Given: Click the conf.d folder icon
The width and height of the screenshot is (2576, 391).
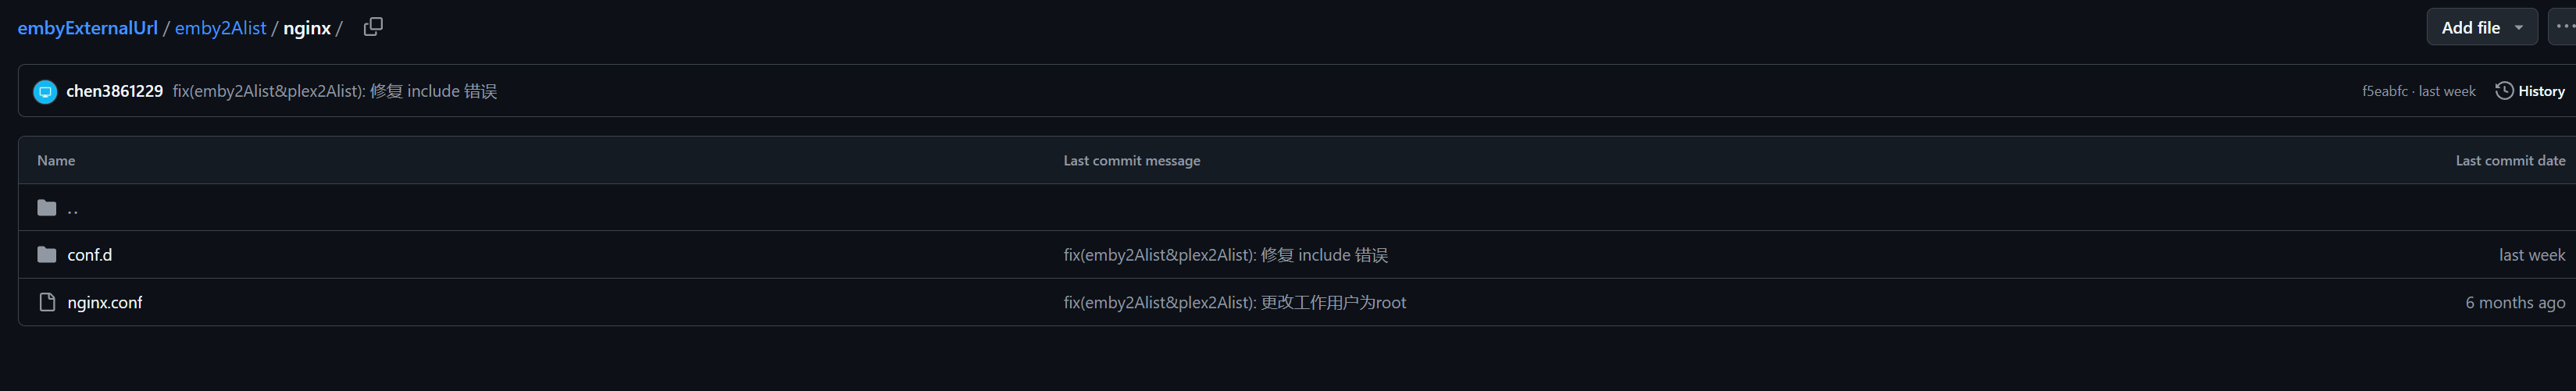Looking at the screenshot, I should 47,255.
